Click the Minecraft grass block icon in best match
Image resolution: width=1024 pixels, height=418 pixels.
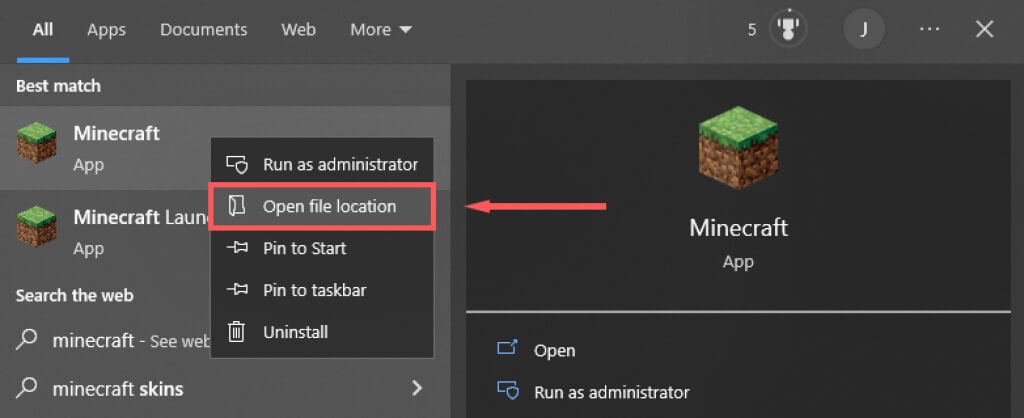click(37, 142)
